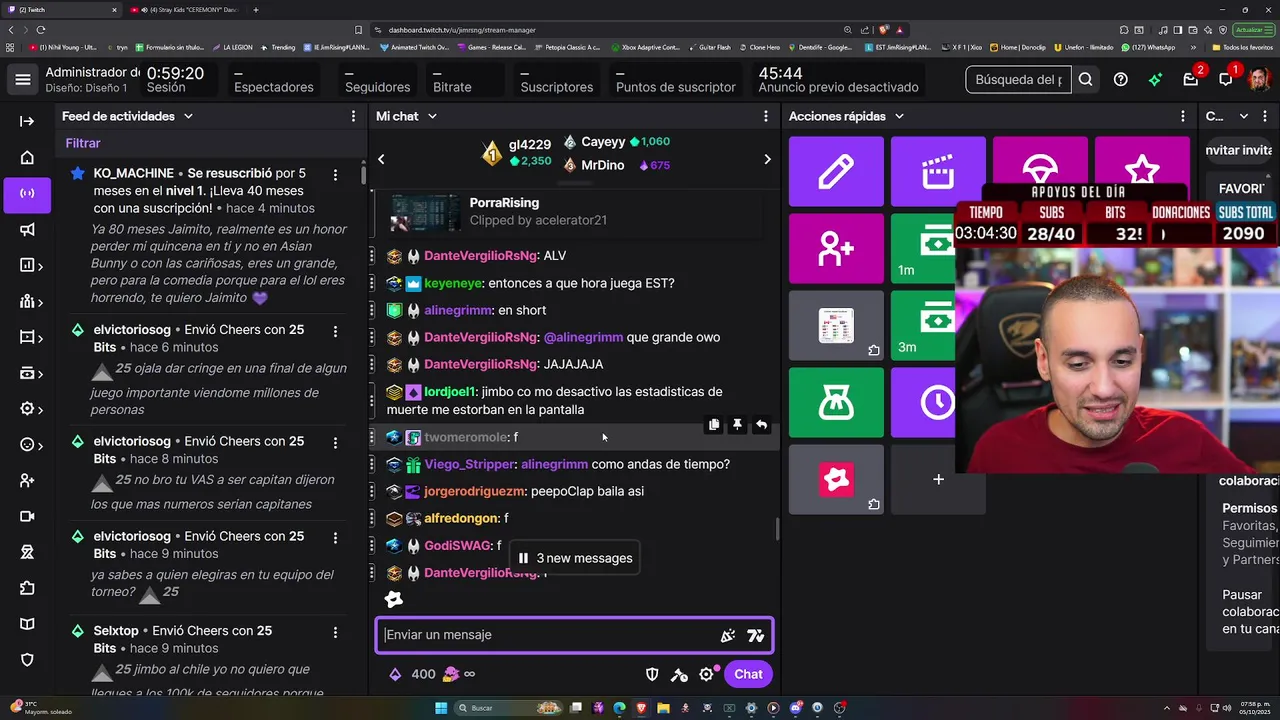The height and width of the screenshot is (720, 1280).
Task: Click the calendar thumbnail quick action
Action: click(x=836, y=326)
